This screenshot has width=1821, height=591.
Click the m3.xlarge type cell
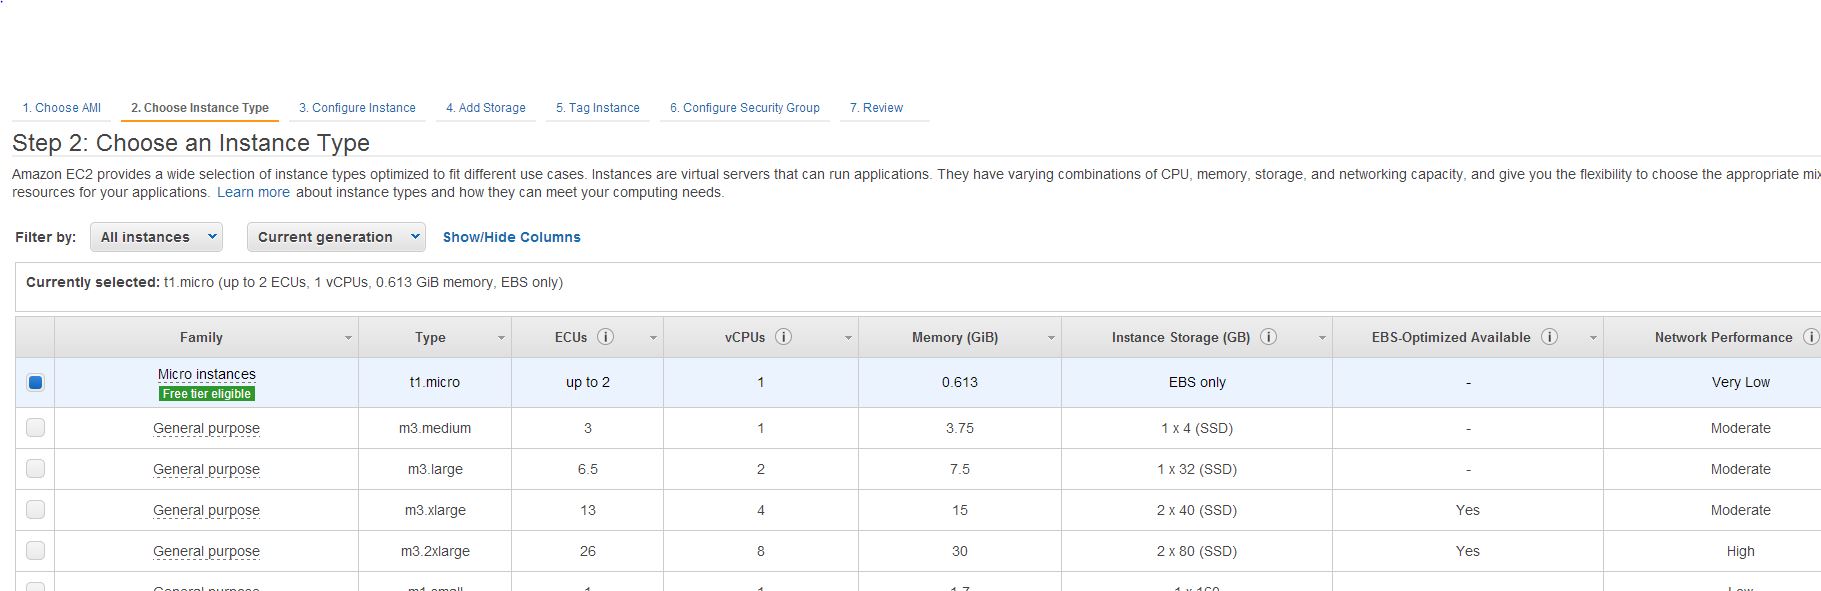(x=435, y=510)
